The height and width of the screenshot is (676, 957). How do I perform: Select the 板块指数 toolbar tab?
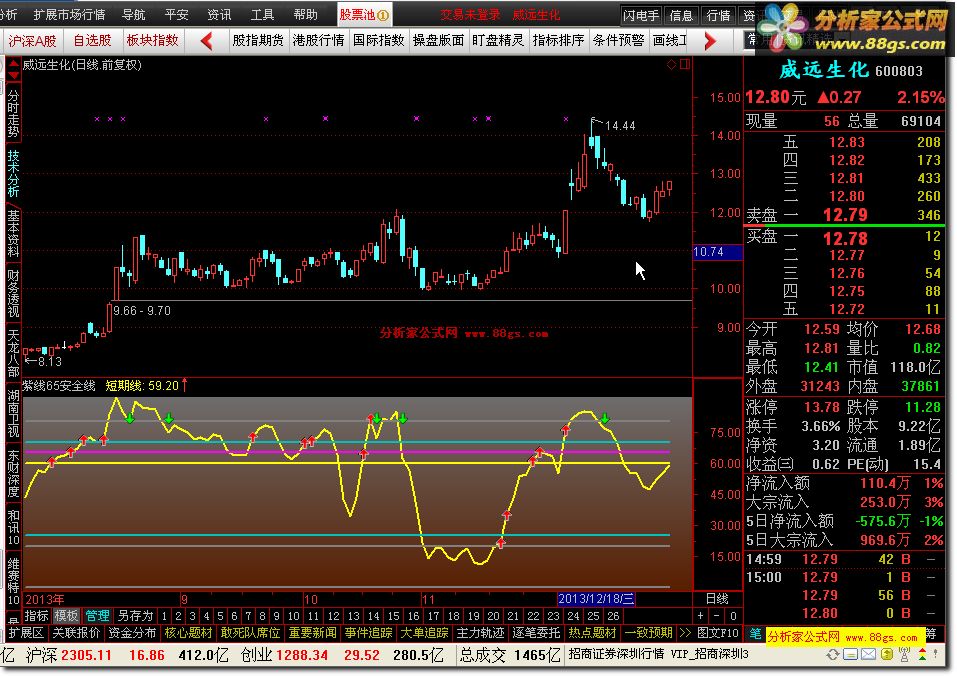153,41
